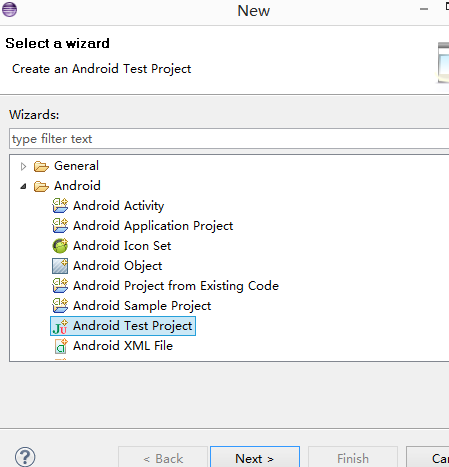Select the Android folder item
This screenshot has height=467, width=449.
(77, 186)
